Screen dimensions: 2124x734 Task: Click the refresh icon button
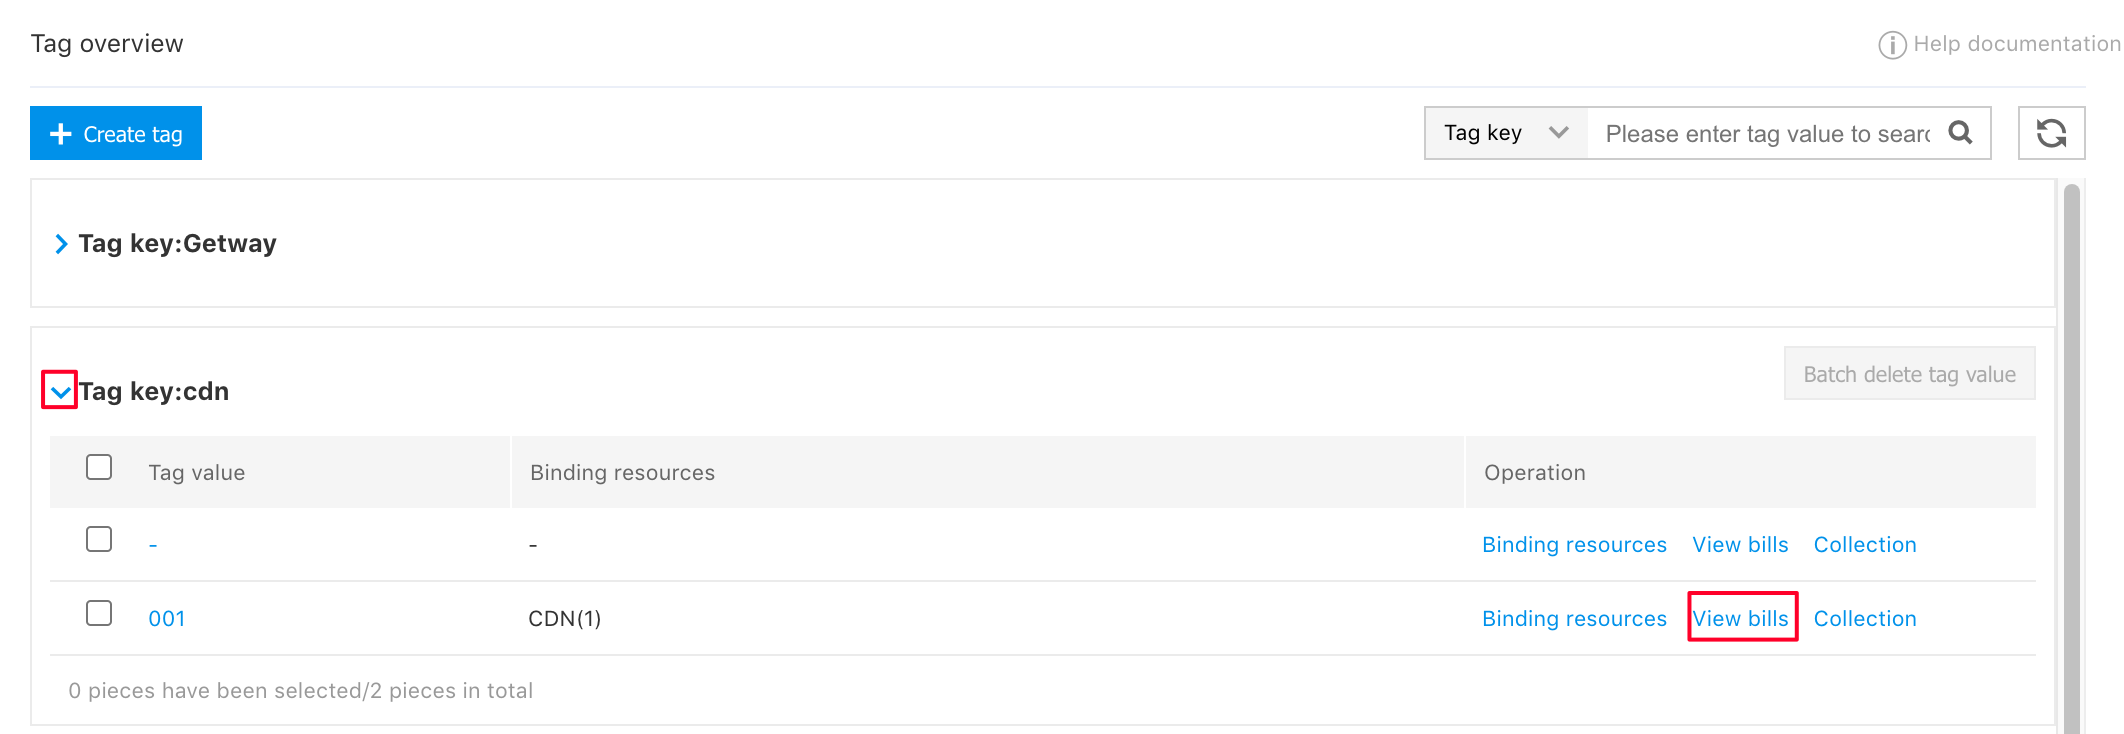2051,133
